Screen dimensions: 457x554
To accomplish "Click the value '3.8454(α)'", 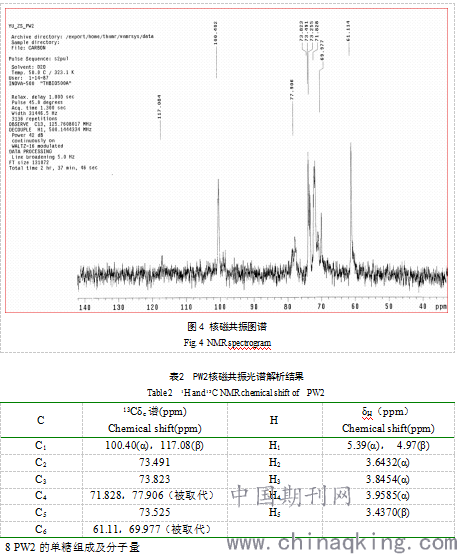I will click(x=388, y=479).
